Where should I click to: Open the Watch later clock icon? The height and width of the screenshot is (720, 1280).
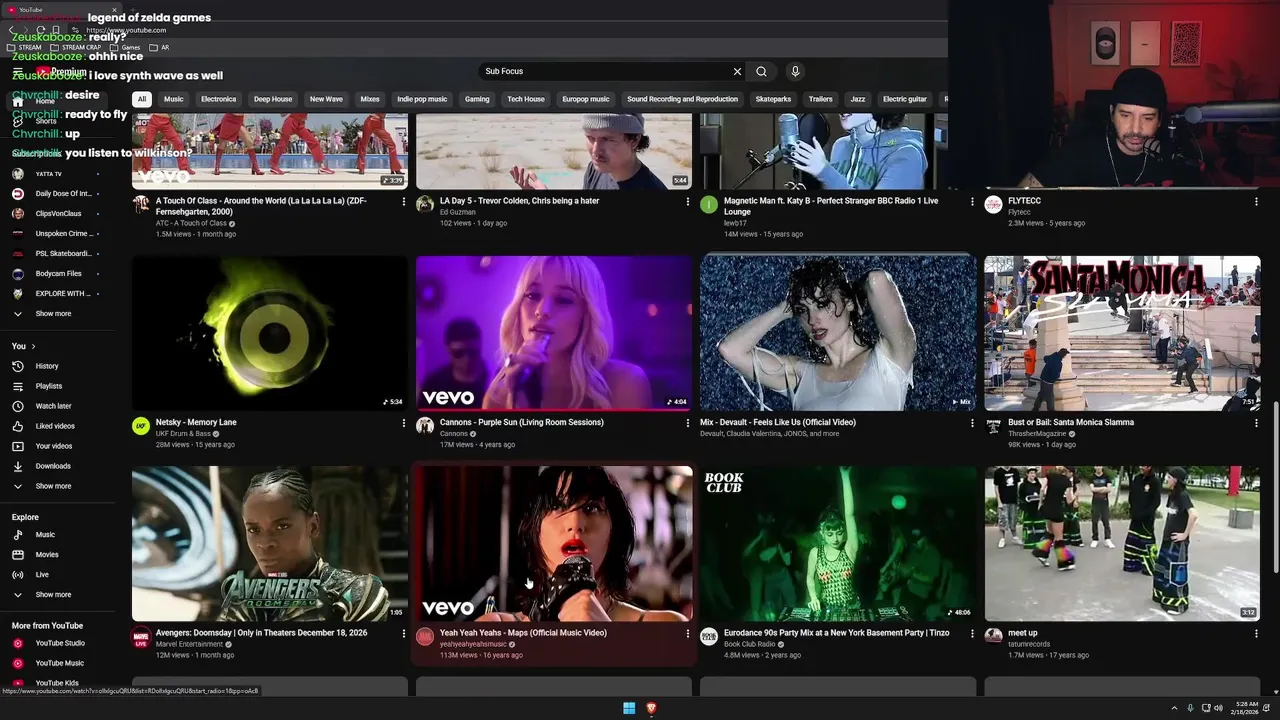(17, 406)
